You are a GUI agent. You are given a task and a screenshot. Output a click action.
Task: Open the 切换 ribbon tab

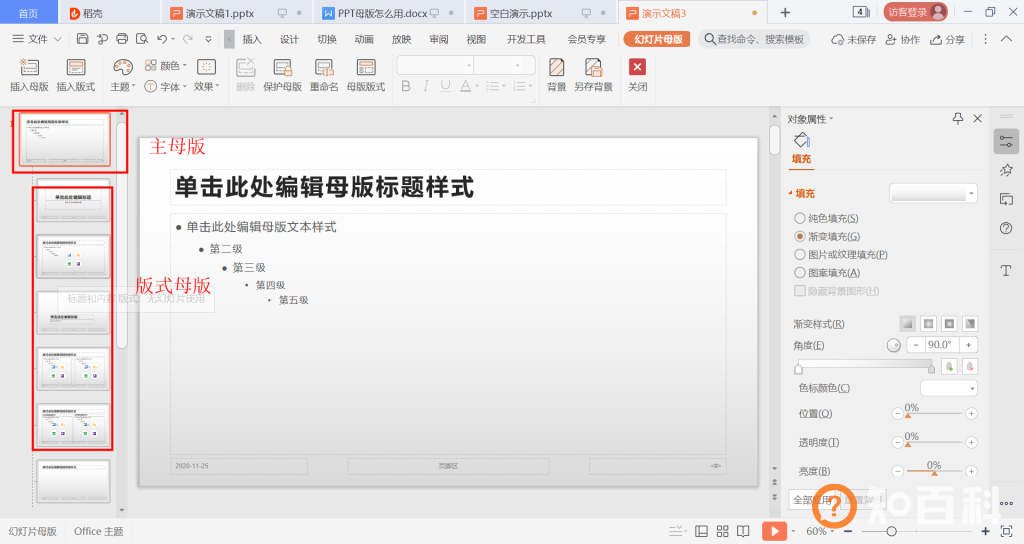point(327,39)
